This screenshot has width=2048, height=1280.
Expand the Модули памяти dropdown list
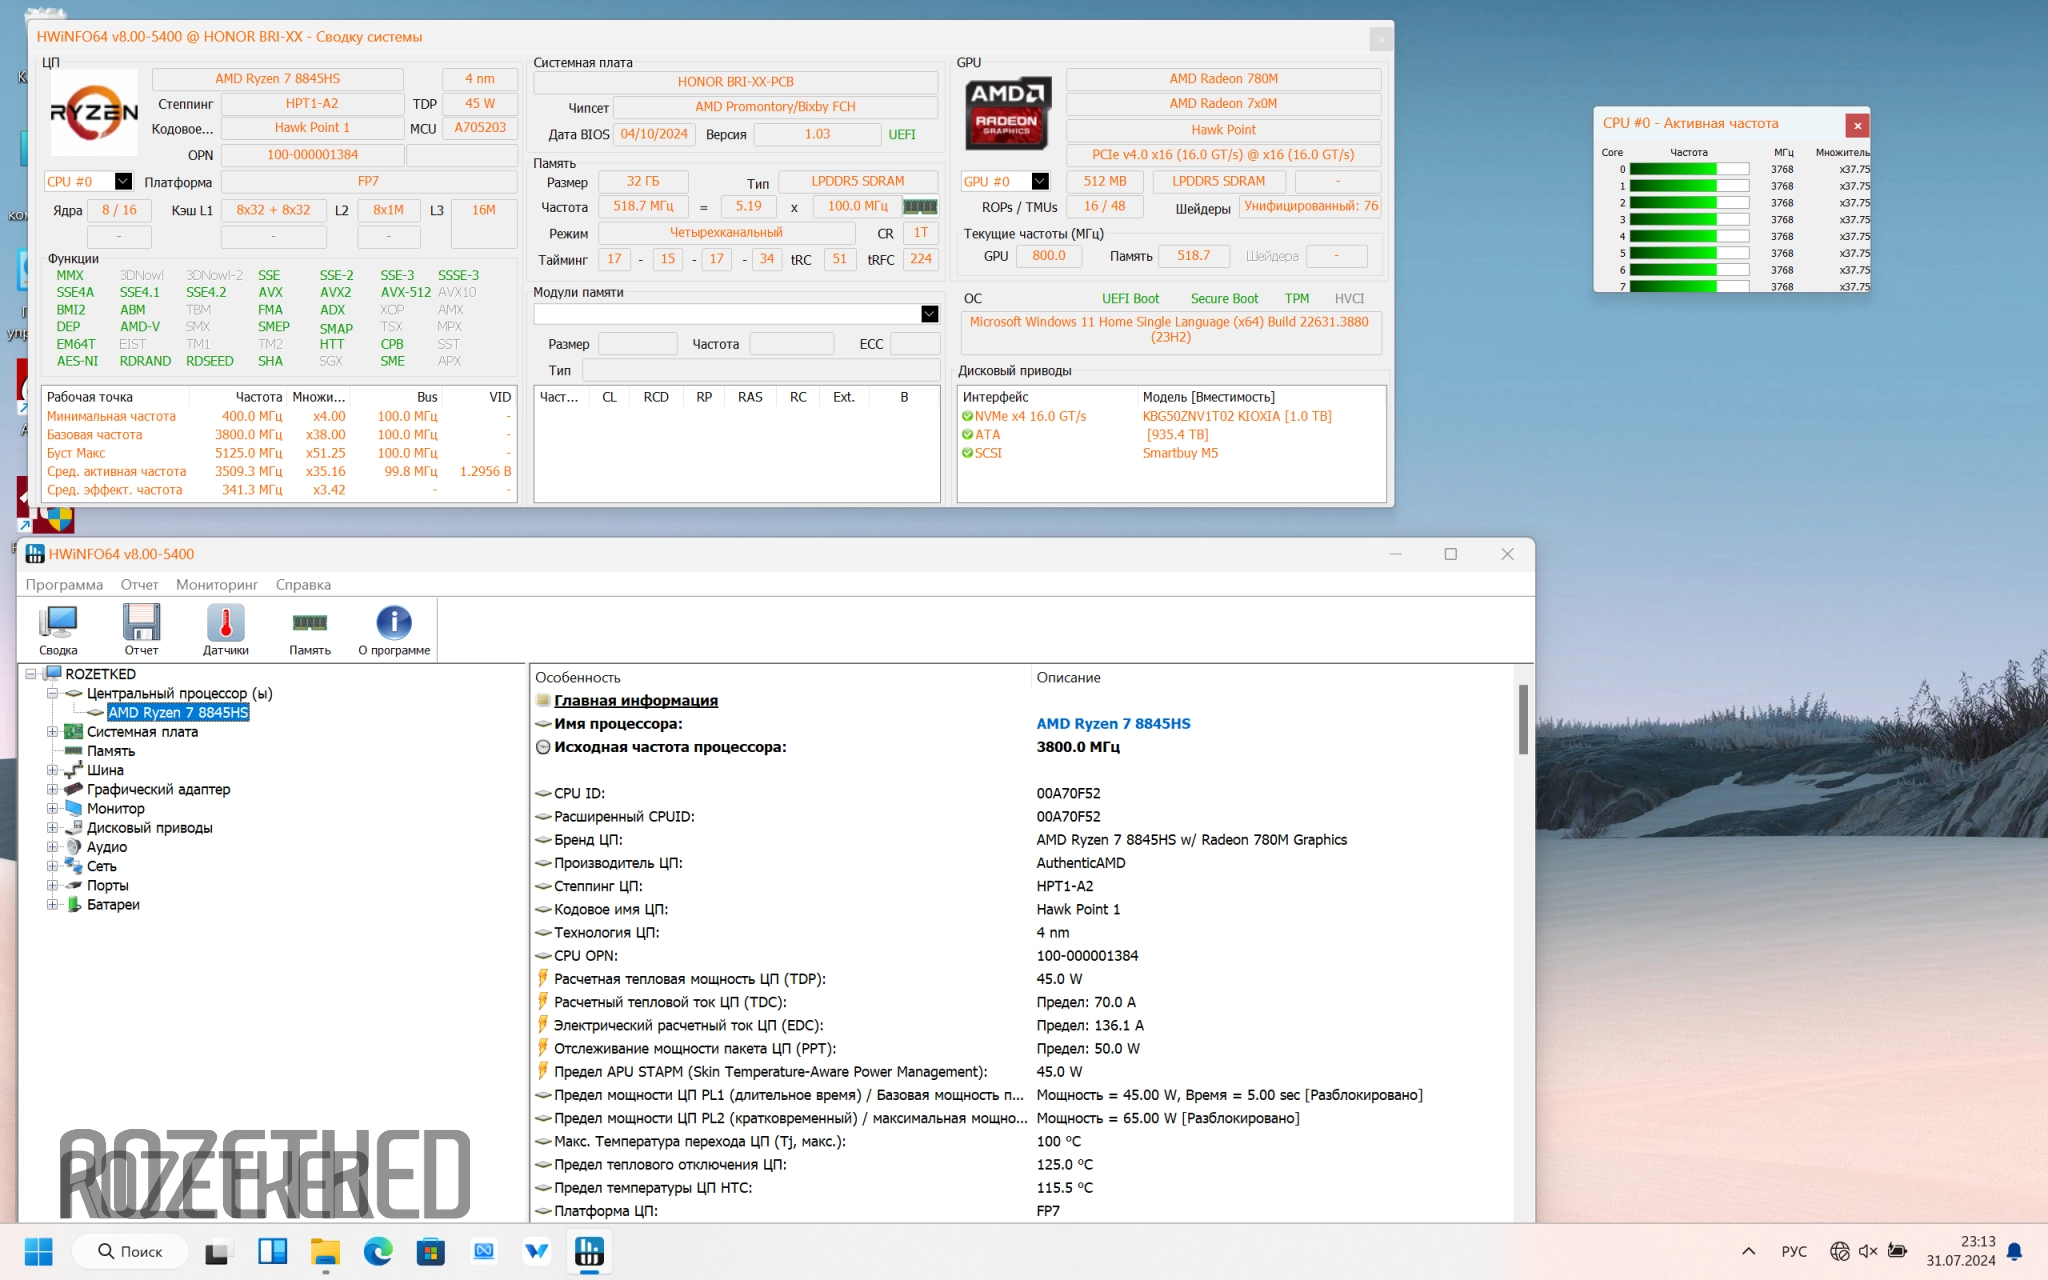click(x=929, y=314)
